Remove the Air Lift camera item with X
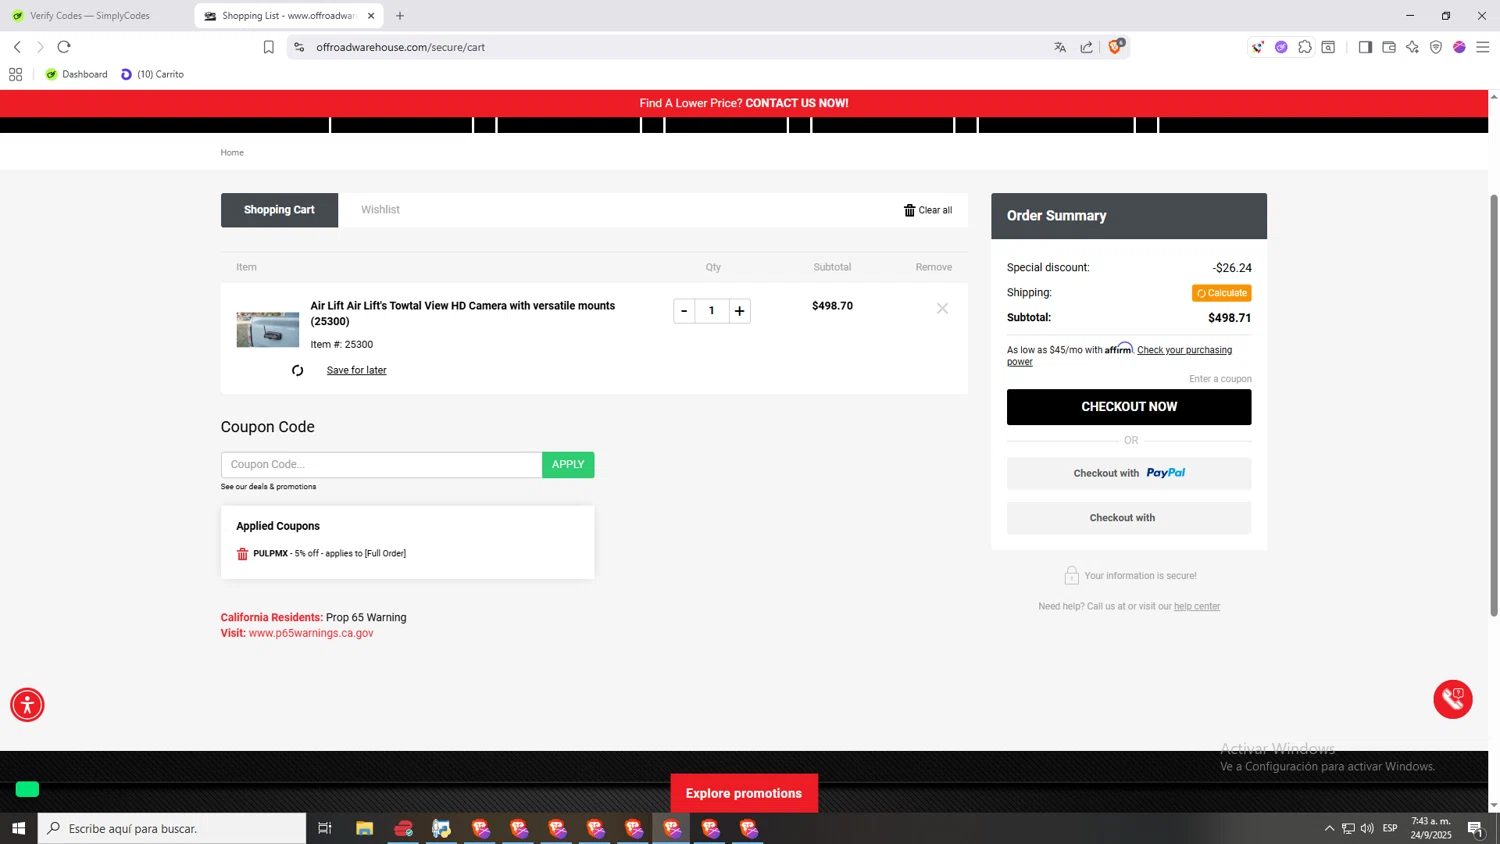This screenshot has width=1500, height=844. [942, 308]
